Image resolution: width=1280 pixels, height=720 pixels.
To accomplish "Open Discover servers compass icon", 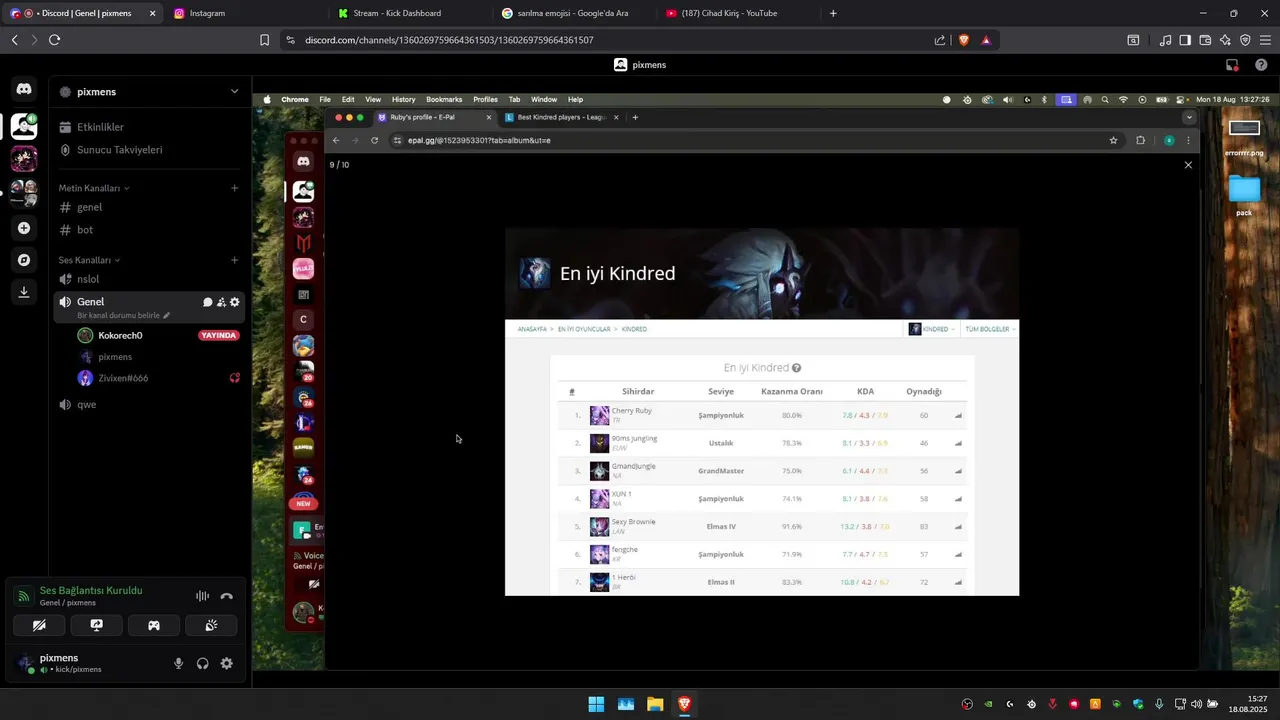I will pyautogui.click(x=24, y=260).
